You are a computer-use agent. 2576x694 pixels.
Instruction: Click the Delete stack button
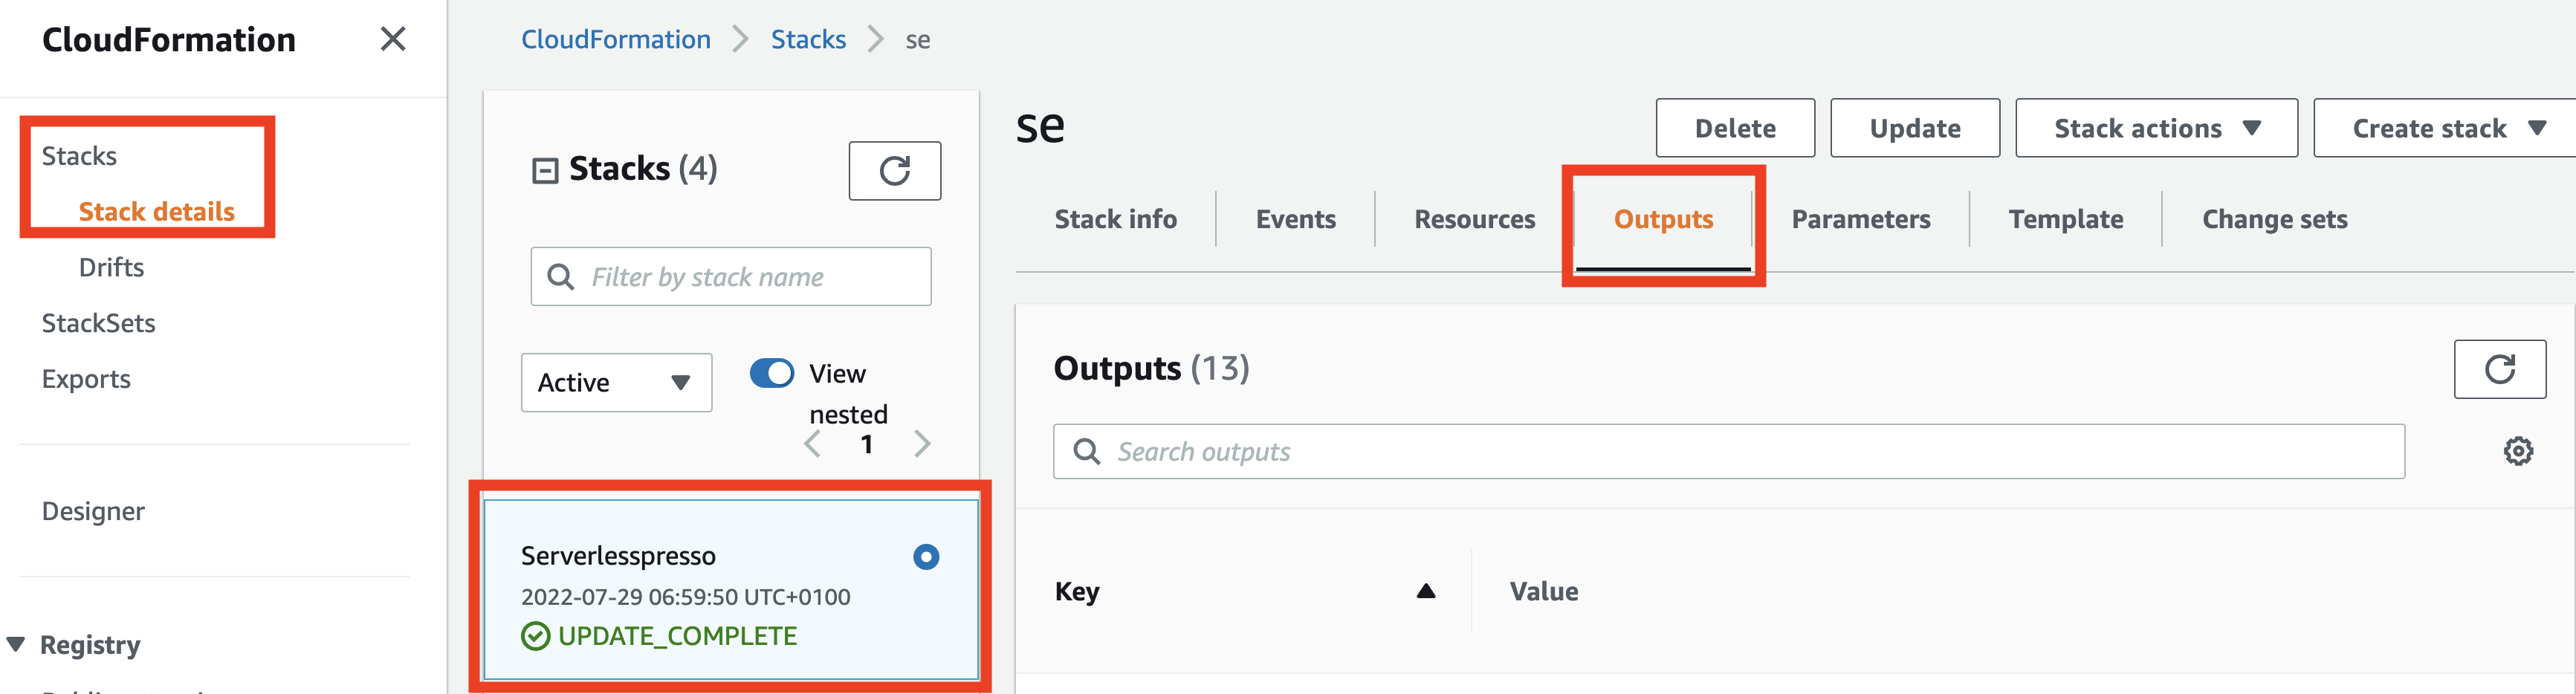(1735, 128)
